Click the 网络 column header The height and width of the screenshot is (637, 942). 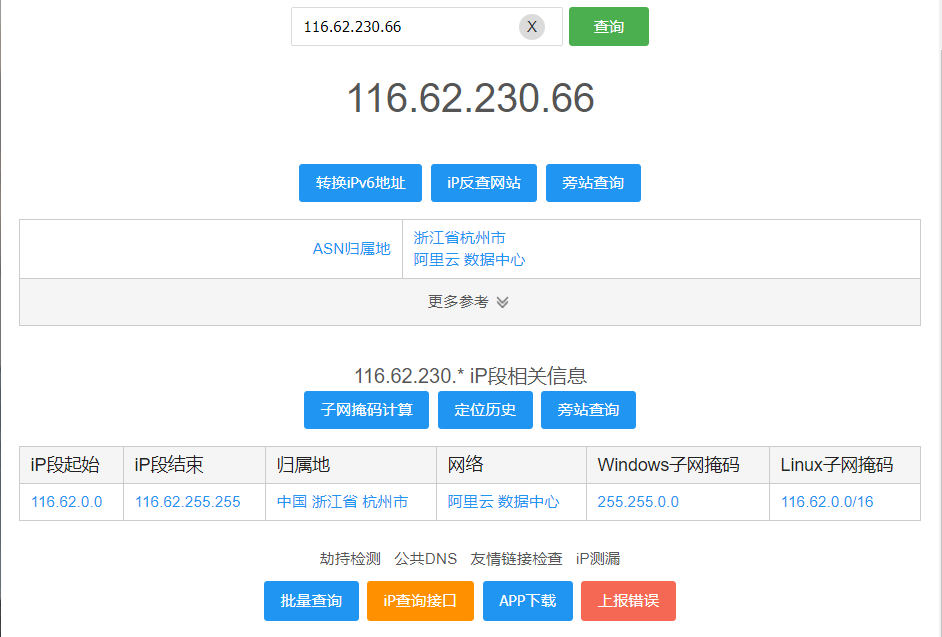click(511, 465)
